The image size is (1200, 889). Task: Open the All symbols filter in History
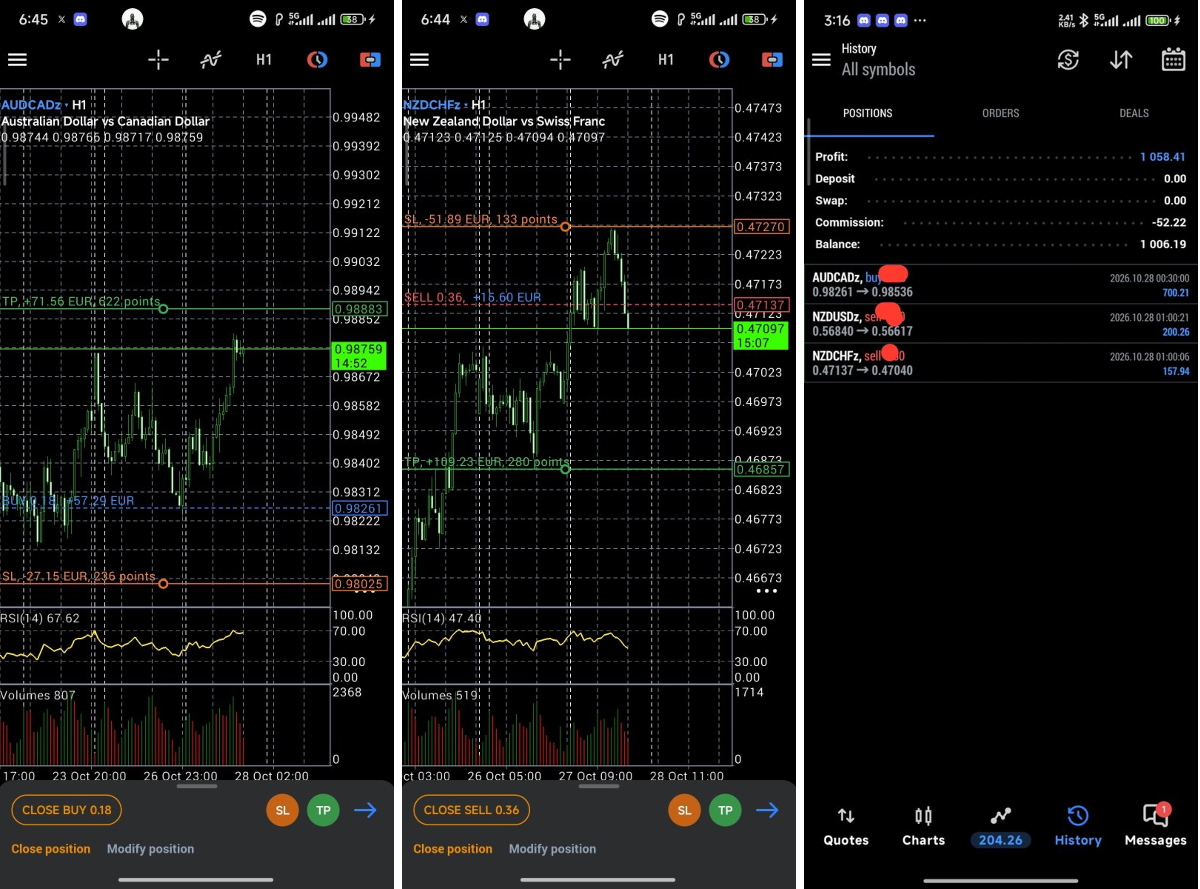coord(878,69)
